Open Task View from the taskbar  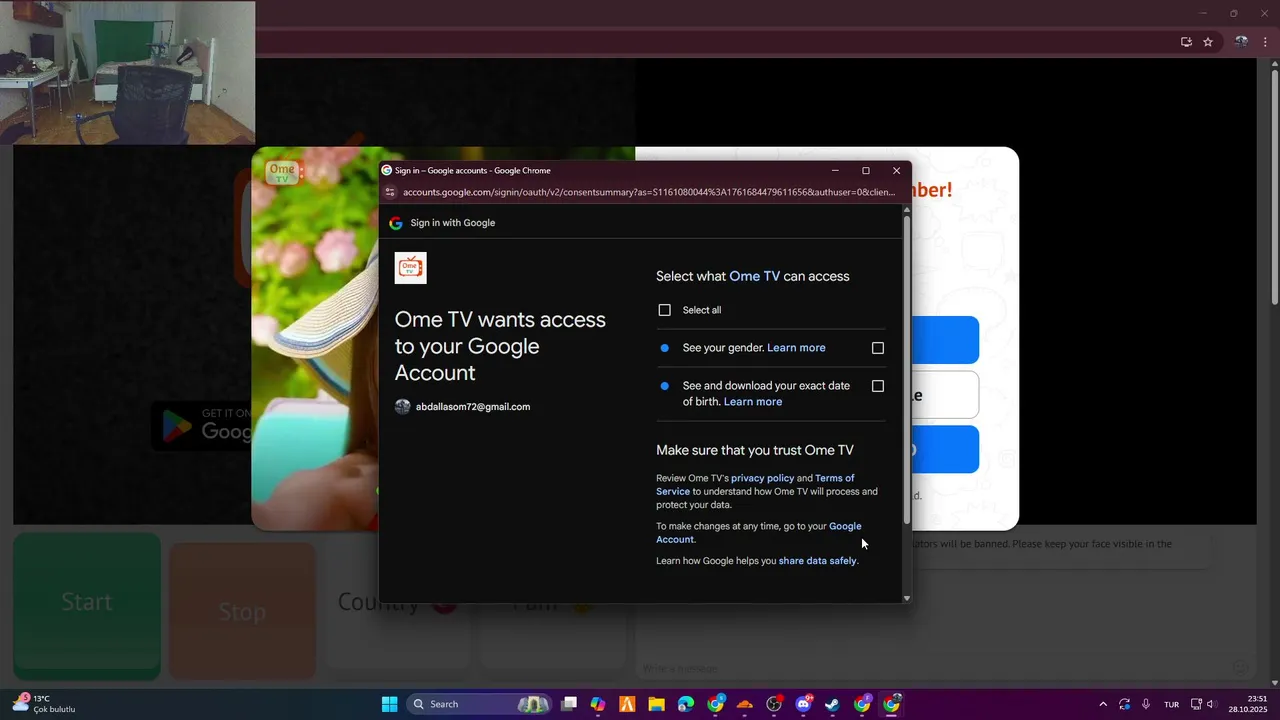(x=569, y=704)
